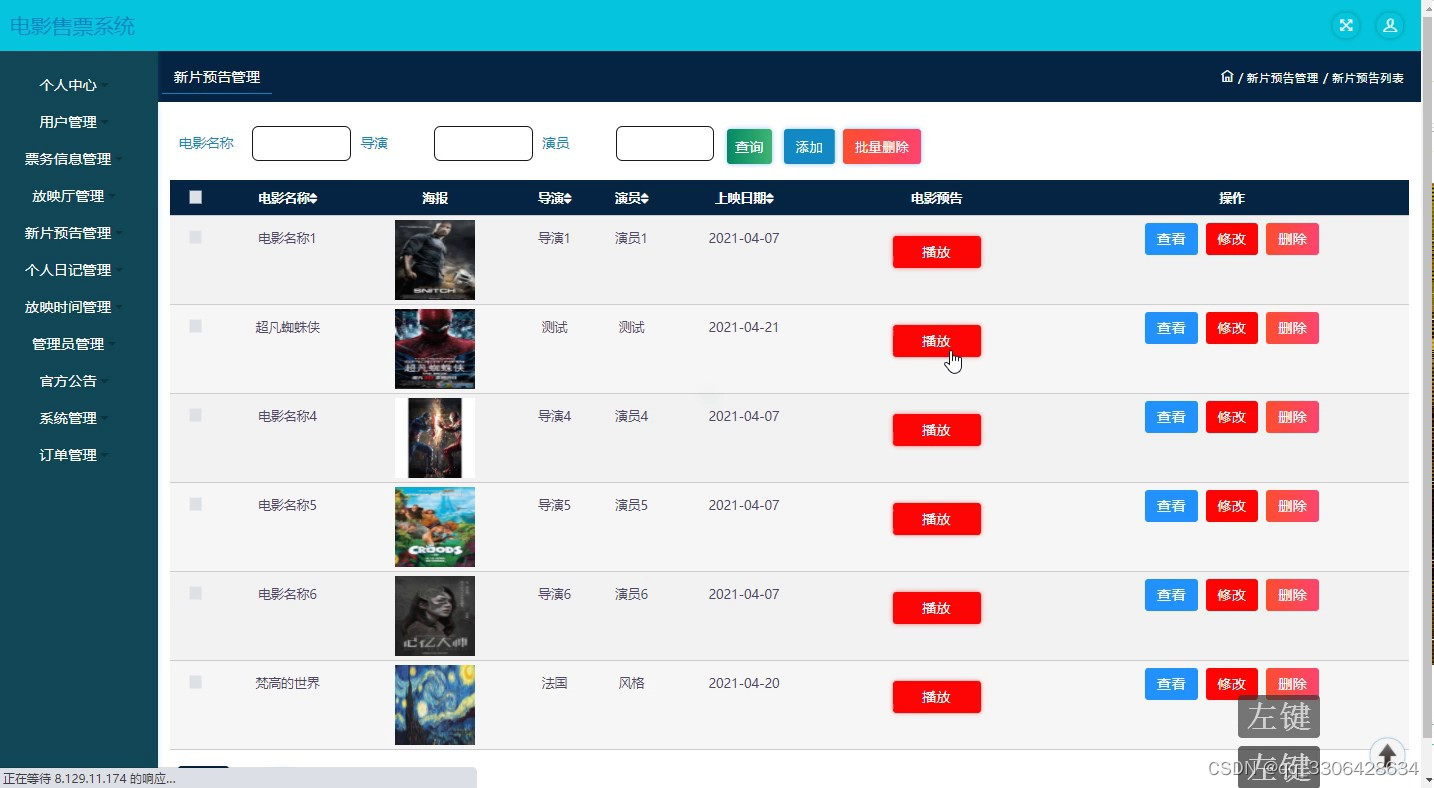Click the 添加 add button

(x=809, y=147)
